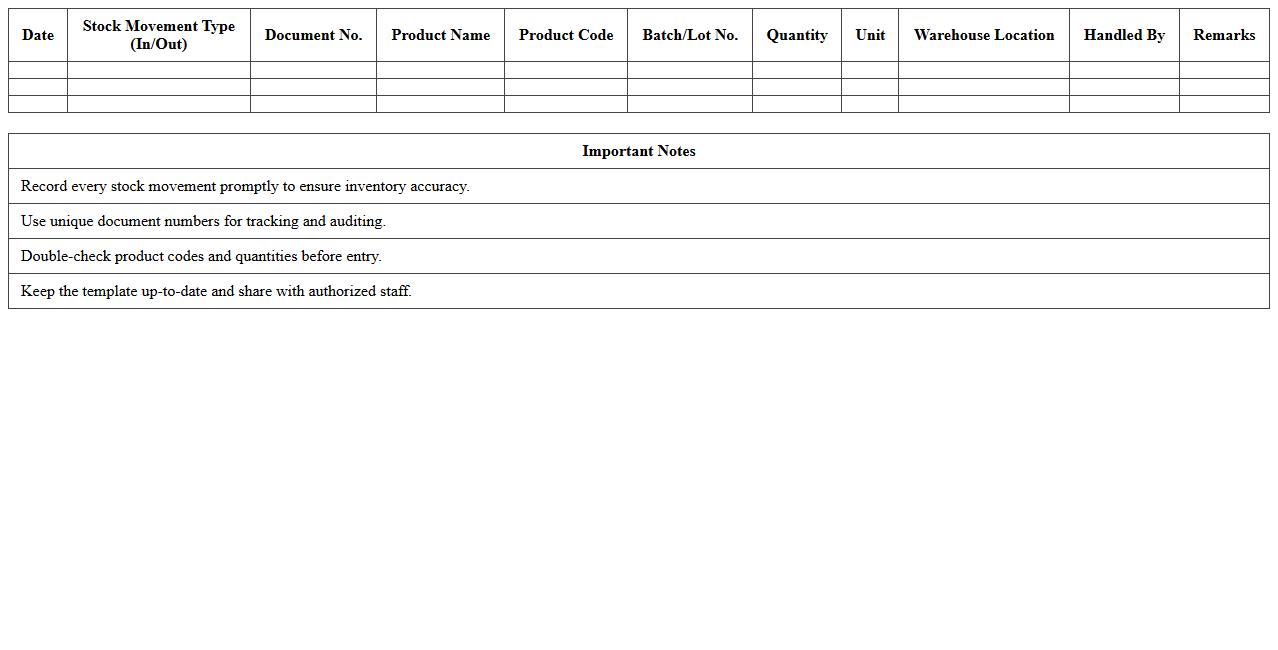Select the second empty cell under Document No.
The width and height of the screenshot is (1278, 650).
pyautogui.click(x=313, y=87)
